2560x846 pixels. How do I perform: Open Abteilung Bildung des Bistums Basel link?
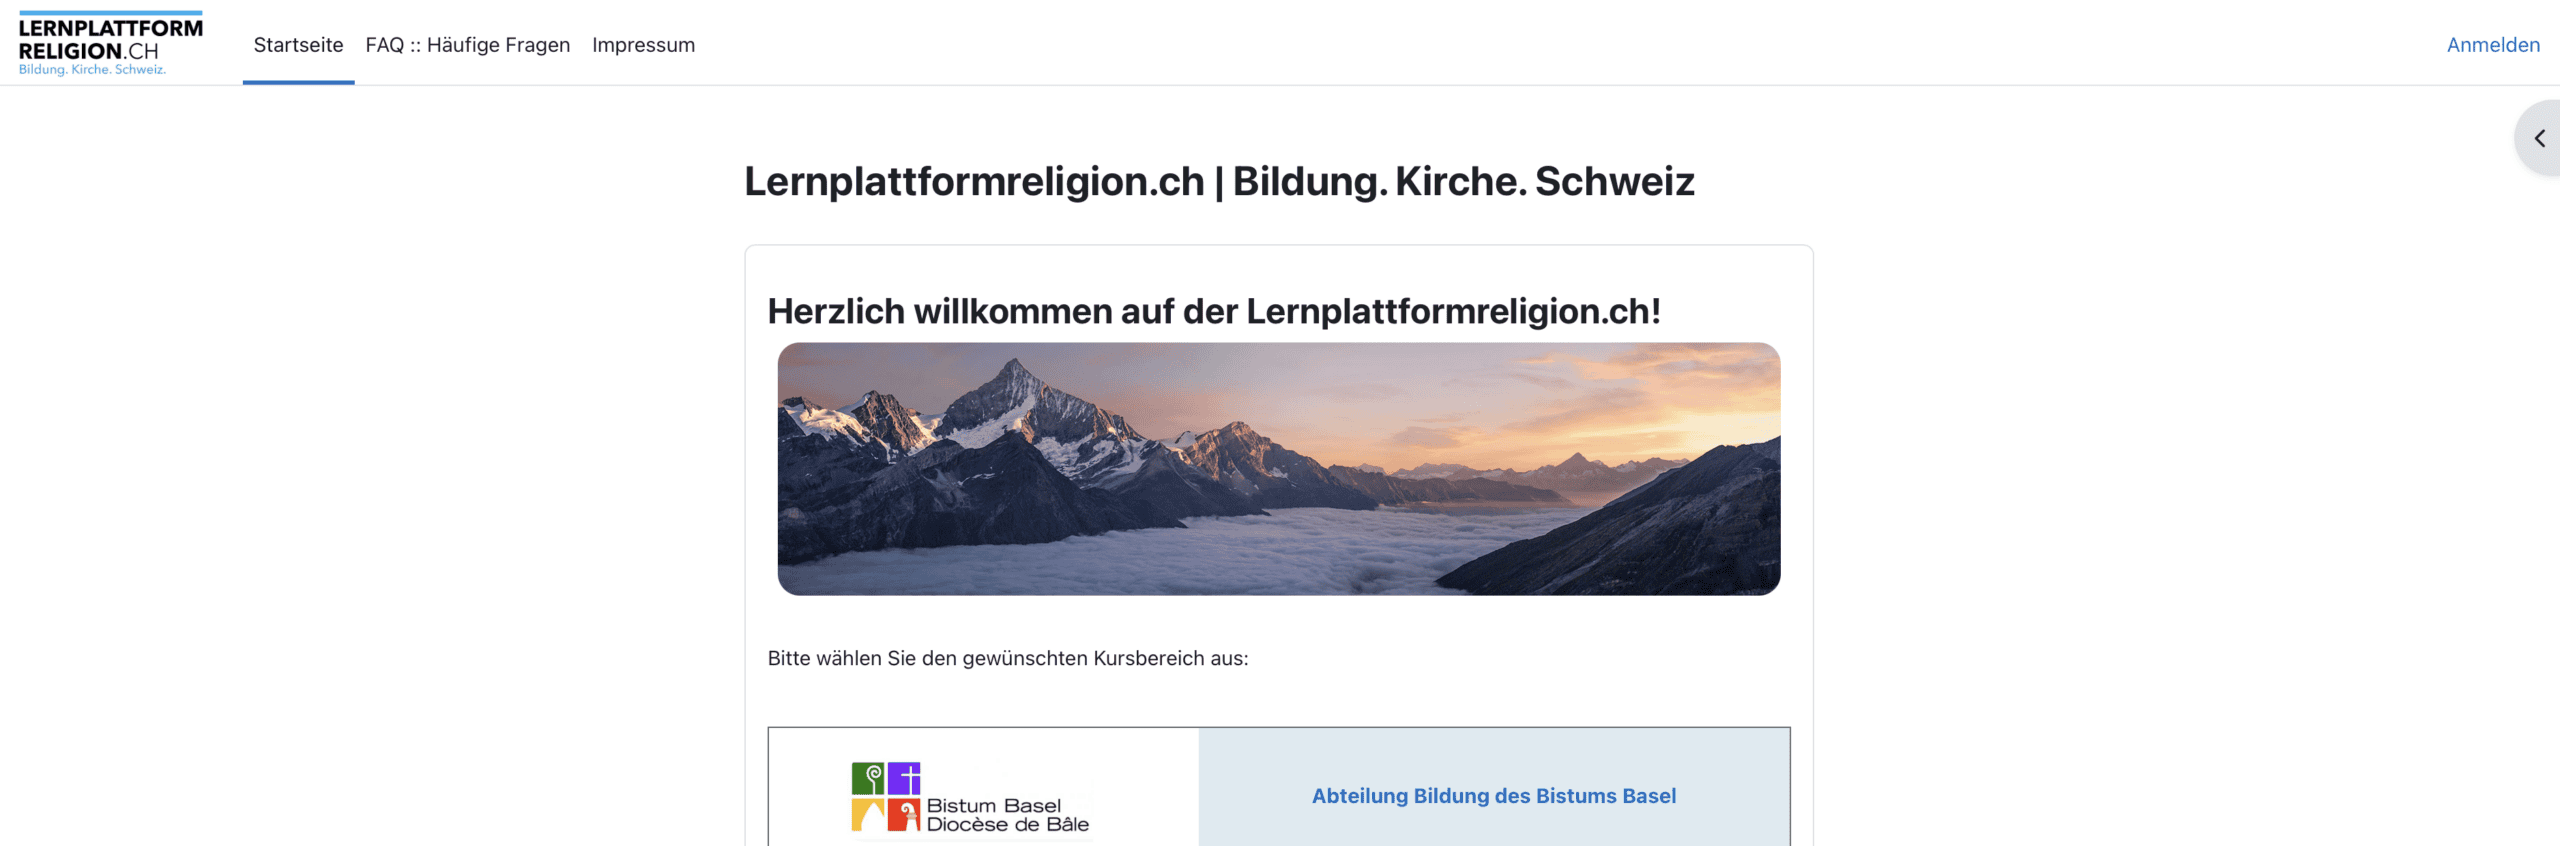(x=1494, y=796)
